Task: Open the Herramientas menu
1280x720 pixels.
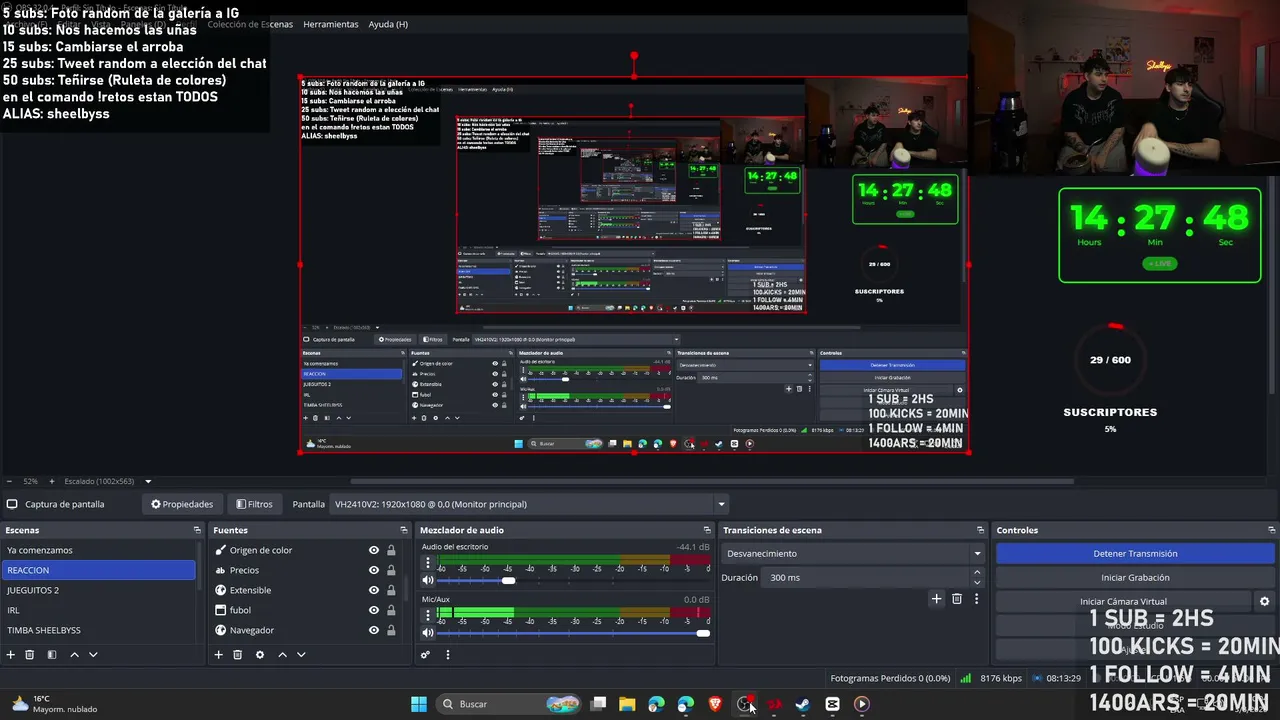Action: [331, 24]
